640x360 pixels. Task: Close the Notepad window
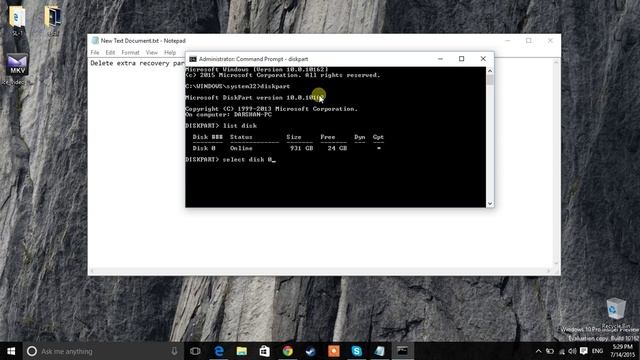tap(550, 40)
